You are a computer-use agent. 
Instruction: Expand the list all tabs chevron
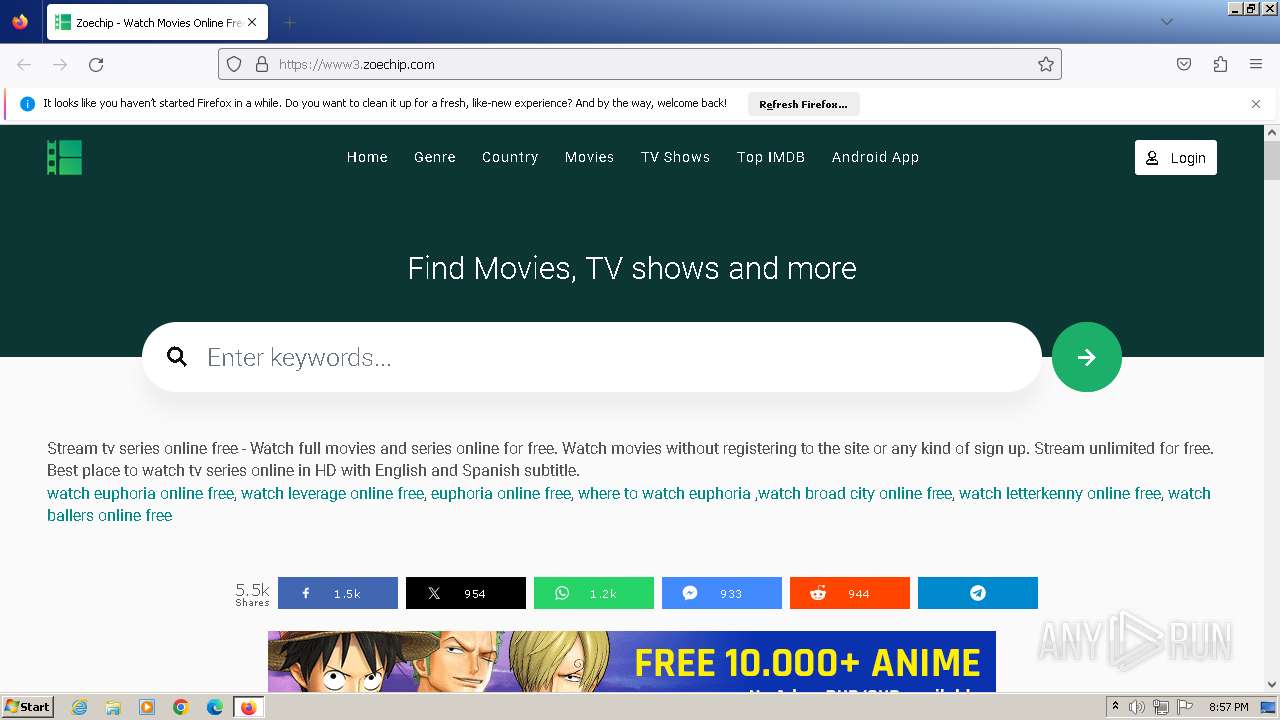[1166, 22]
